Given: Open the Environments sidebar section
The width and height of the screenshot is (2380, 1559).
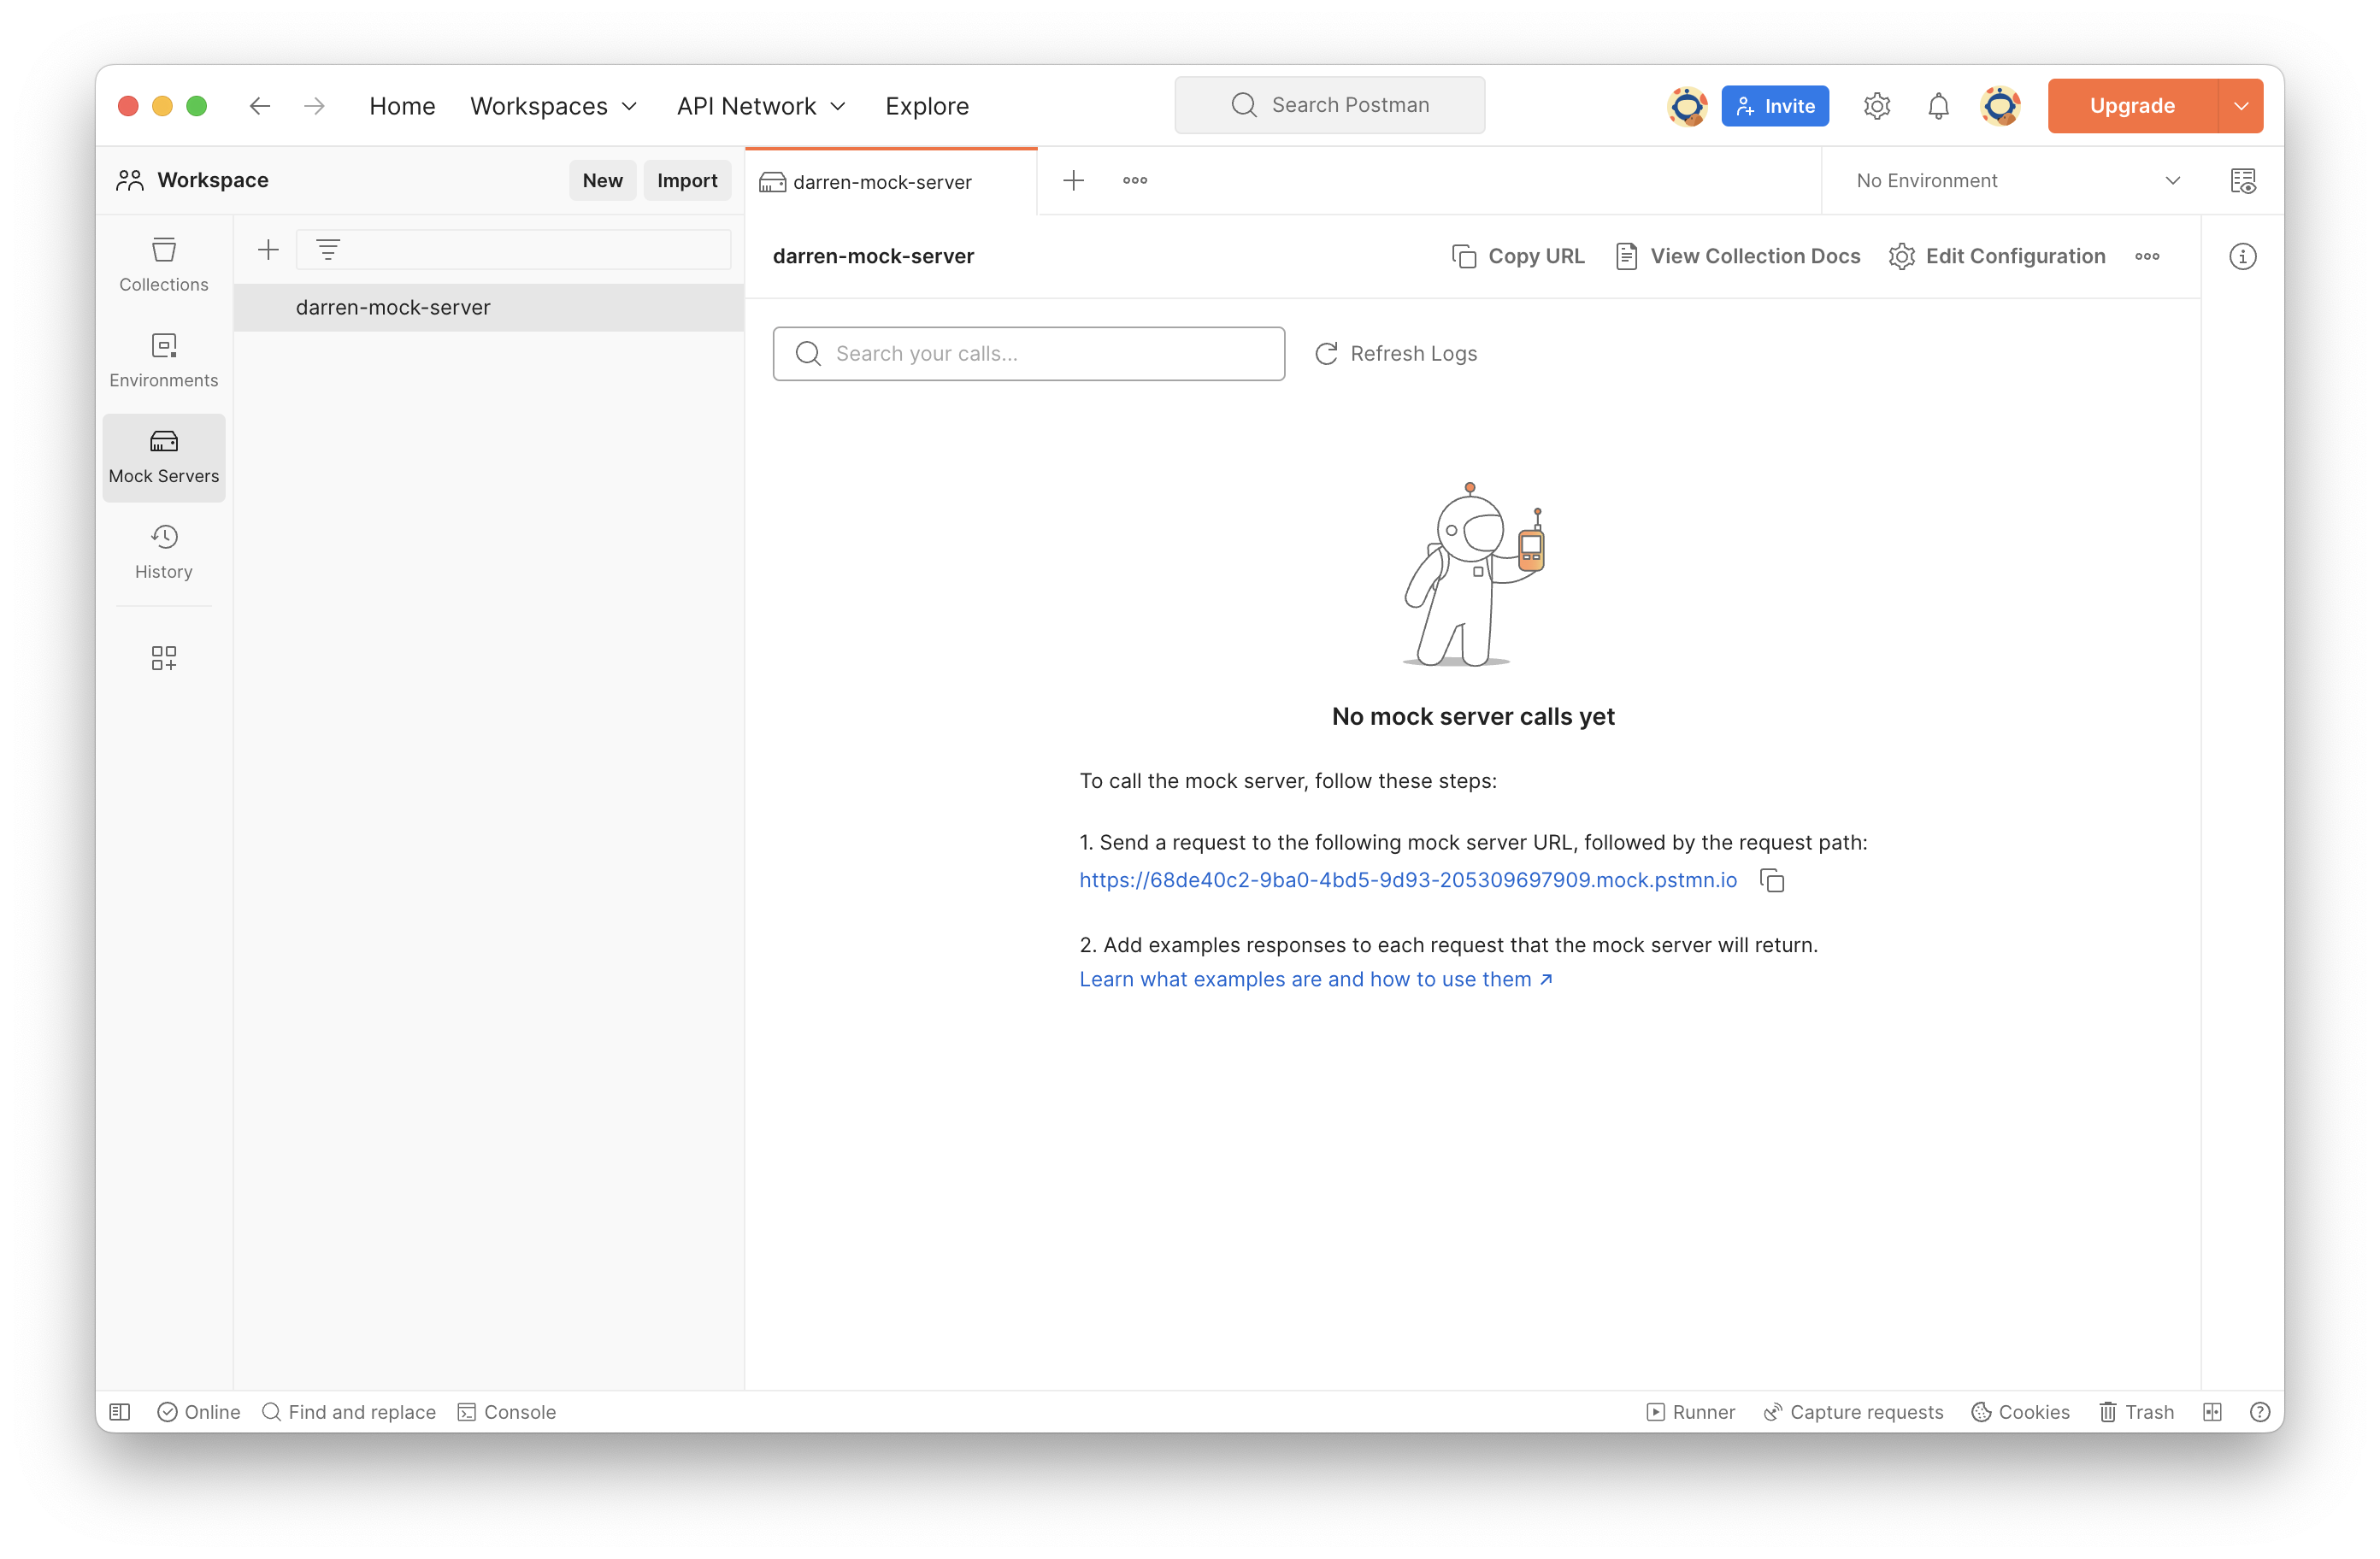Looking at the screenshot, I should (x=163, y=360).
